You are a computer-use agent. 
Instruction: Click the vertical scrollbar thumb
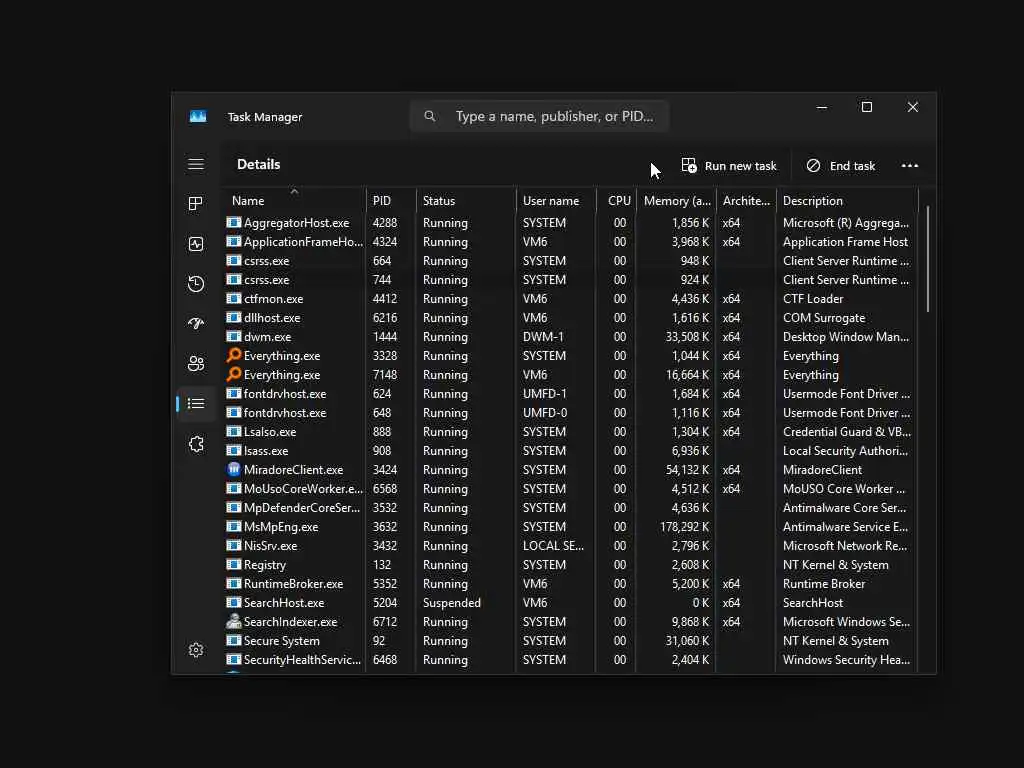tap(927, 259)
